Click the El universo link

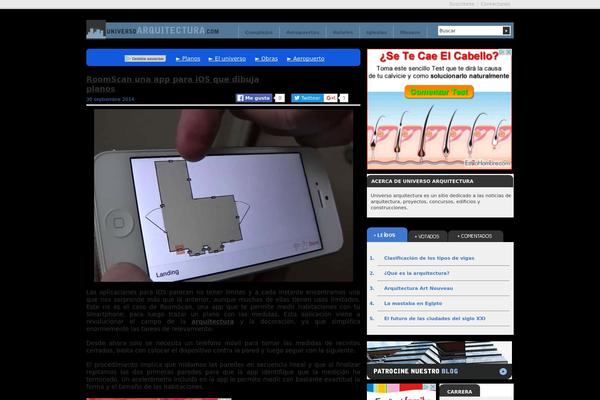(227, 59)
